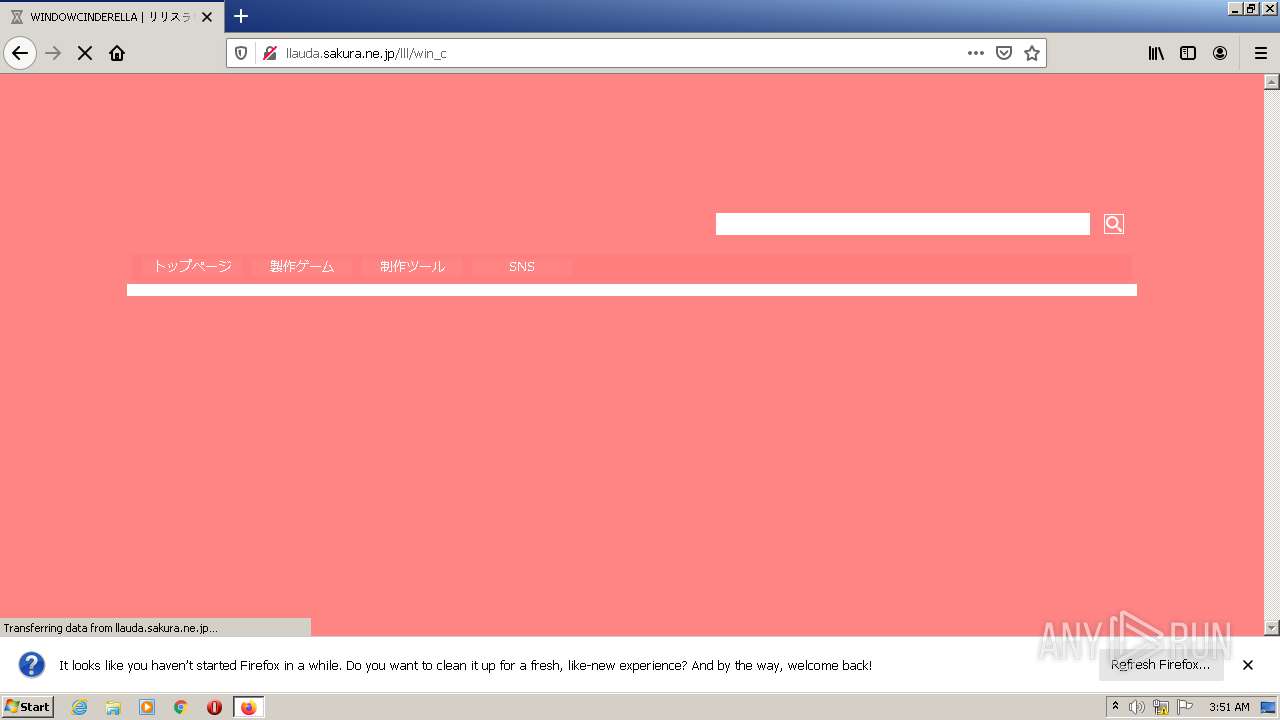Viewport: 1280px width, 720px height.
Task: Click the address bar URL
Action: coord(366,53)
